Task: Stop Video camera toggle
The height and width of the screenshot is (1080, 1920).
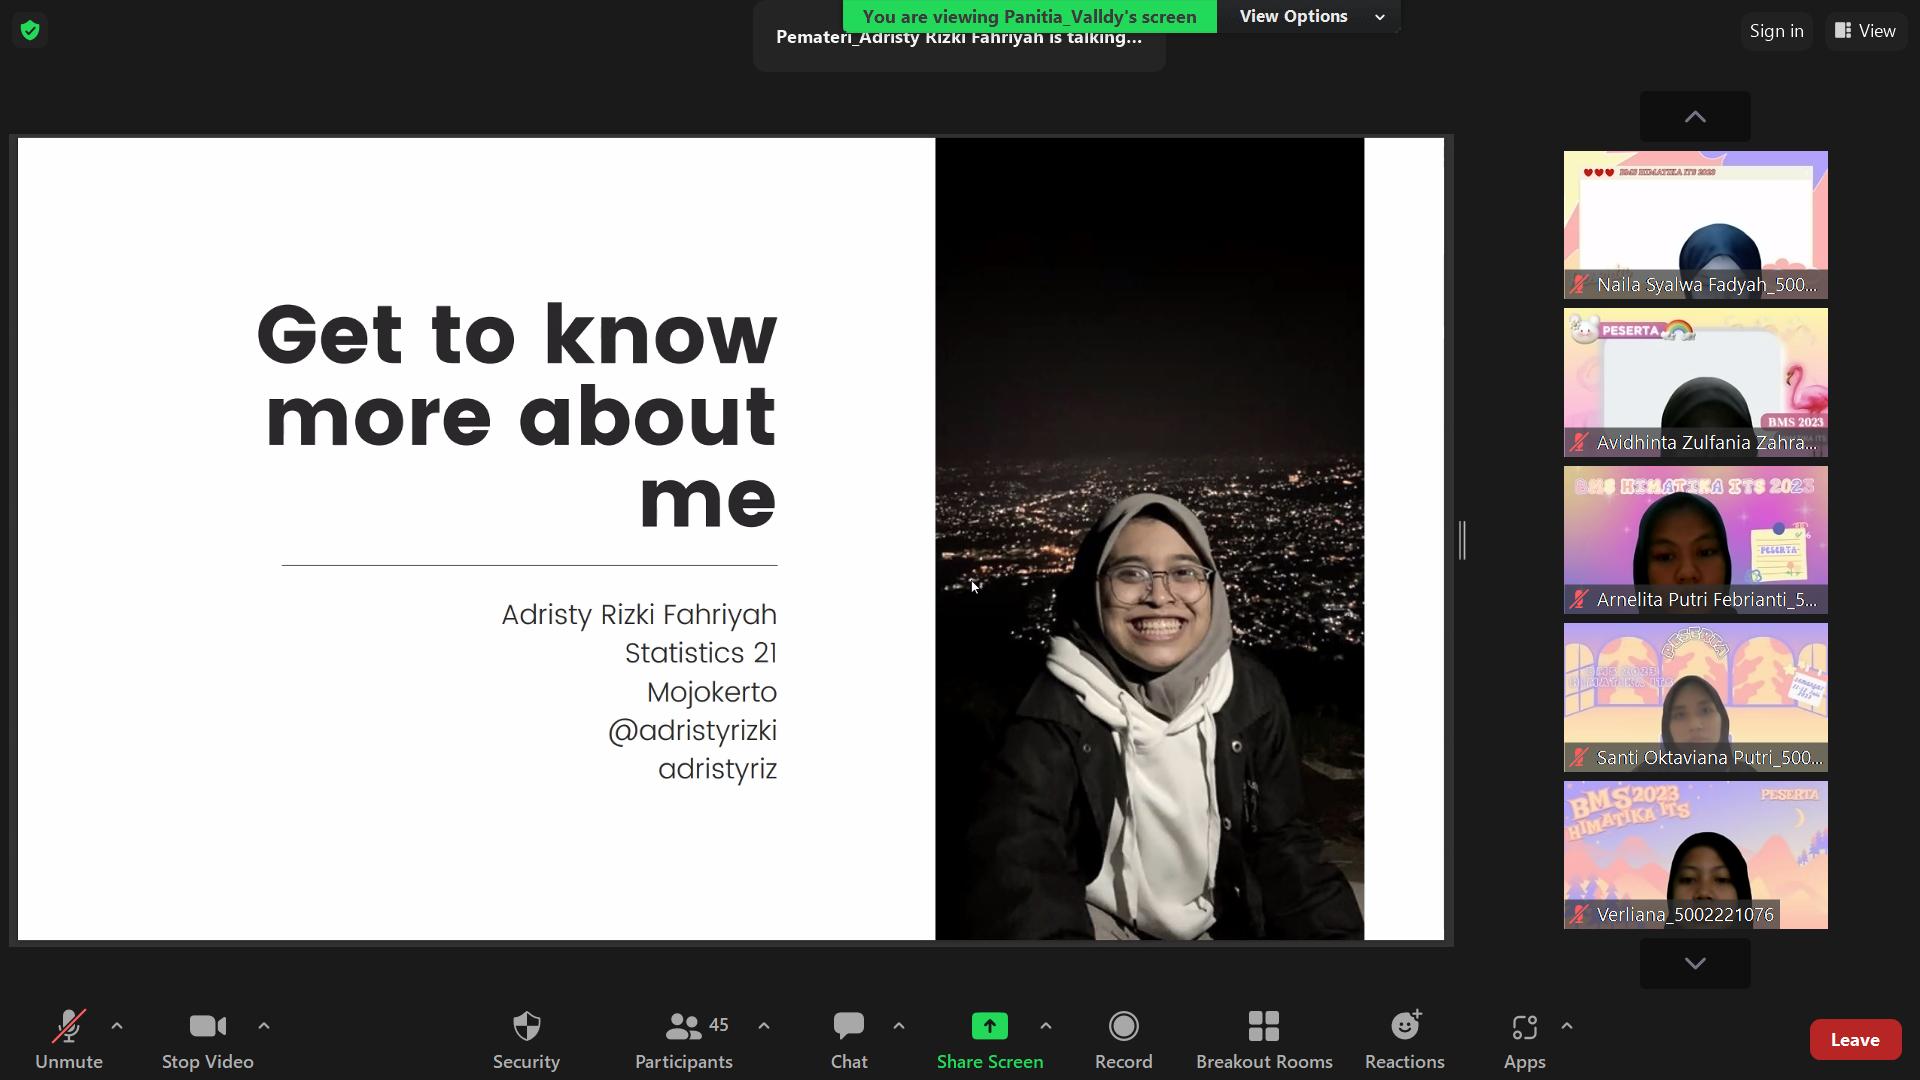Action: click(207, 1027)
